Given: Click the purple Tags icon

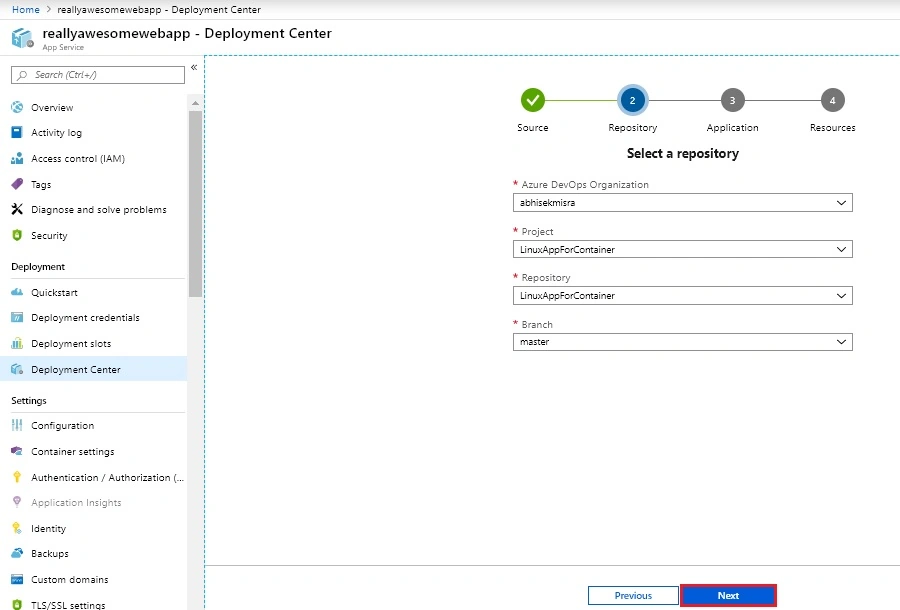Looking at the screenshot, I should pos(17,184).
